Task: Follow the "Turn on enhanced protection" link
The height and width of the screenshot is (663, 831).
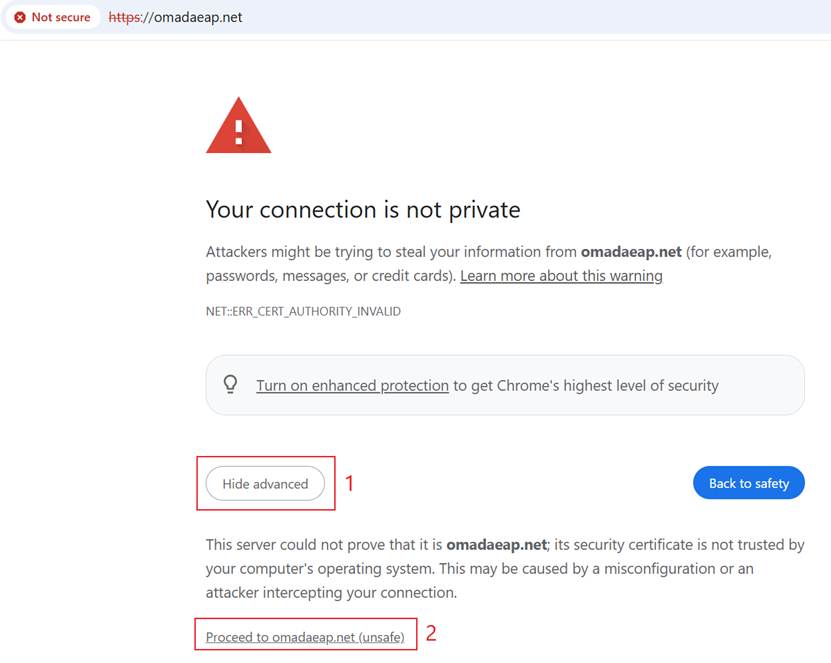Action: [x=351, y=385]
